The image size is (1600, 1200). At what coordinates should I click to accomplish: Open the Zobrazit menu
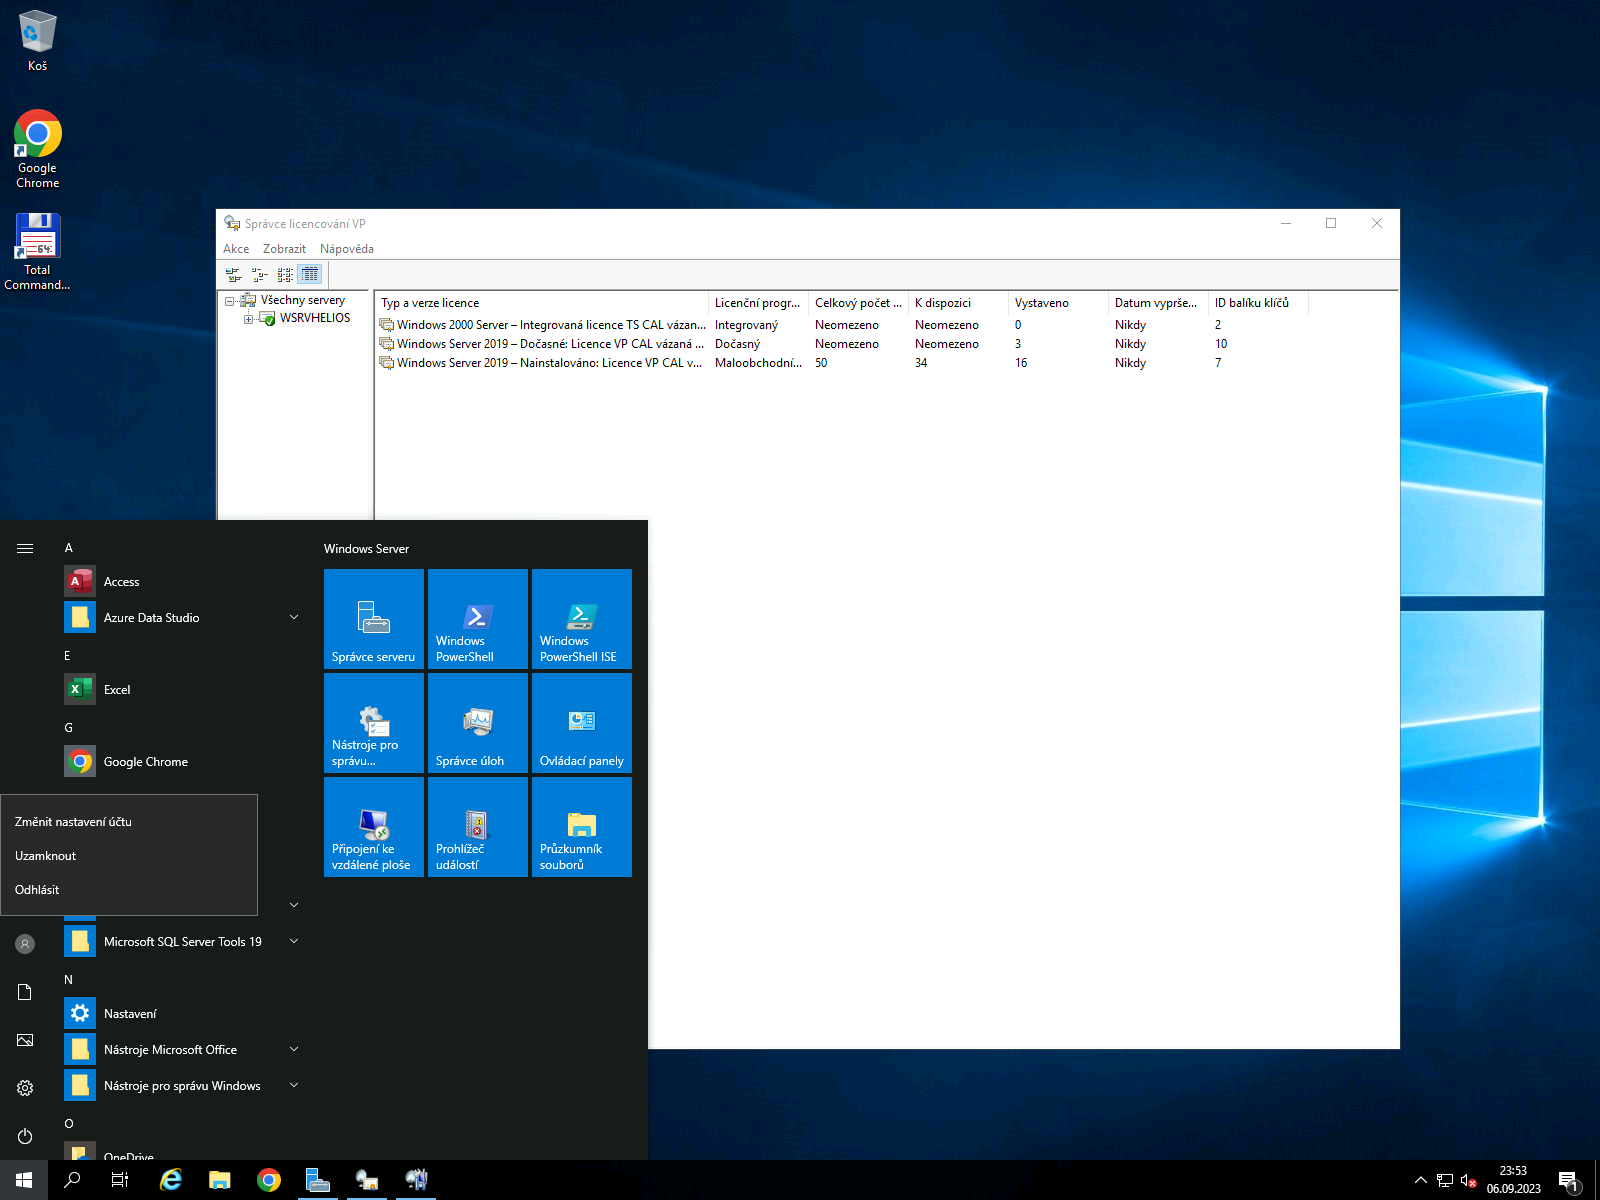pyautogui.click(x=284, y=249)
